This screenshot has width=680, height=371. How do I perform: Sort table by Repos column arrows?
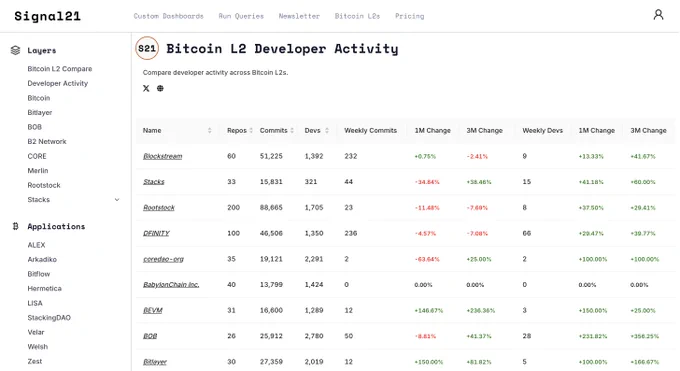point(251,130)
